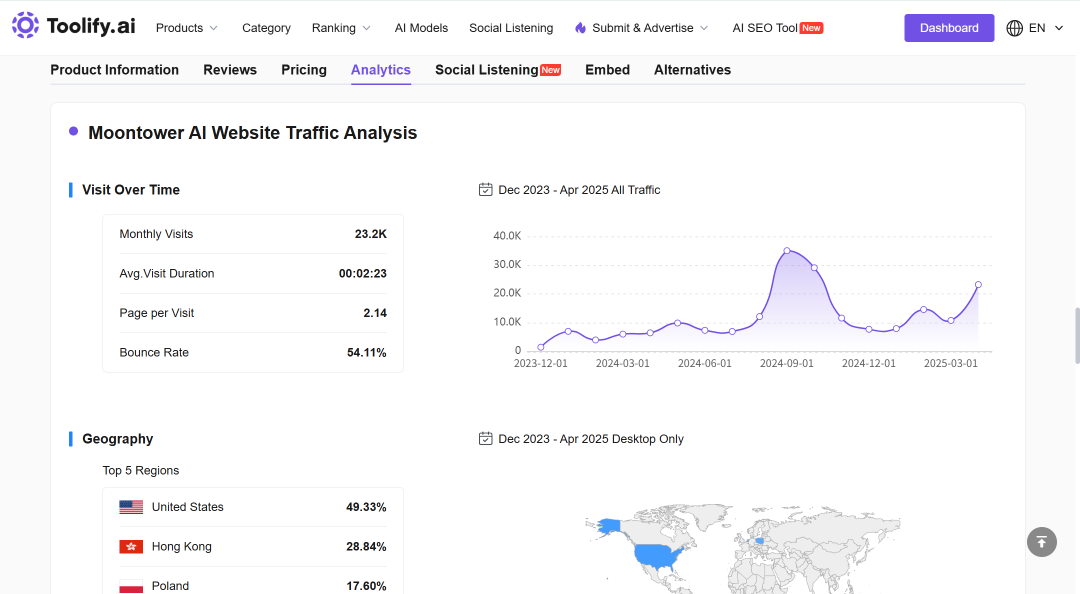Viewport: 1080px width, 594px height.
Task: Open the EN language dropdown chevron
Action: click(1059, 28)
